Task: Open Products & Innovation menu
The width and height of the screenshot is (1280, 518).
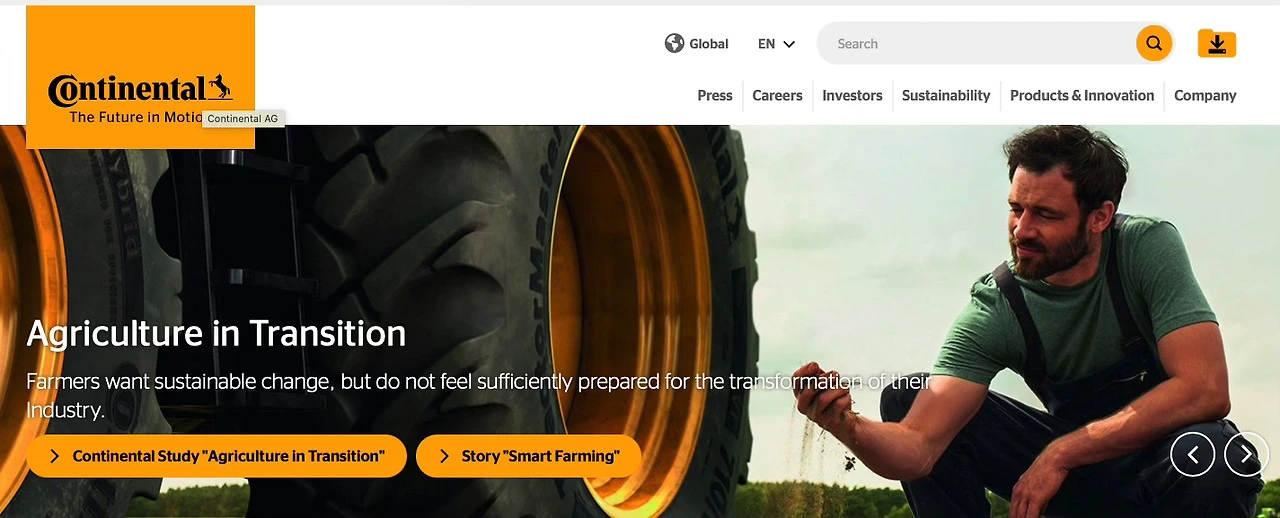Action: tap(1082, 96)
